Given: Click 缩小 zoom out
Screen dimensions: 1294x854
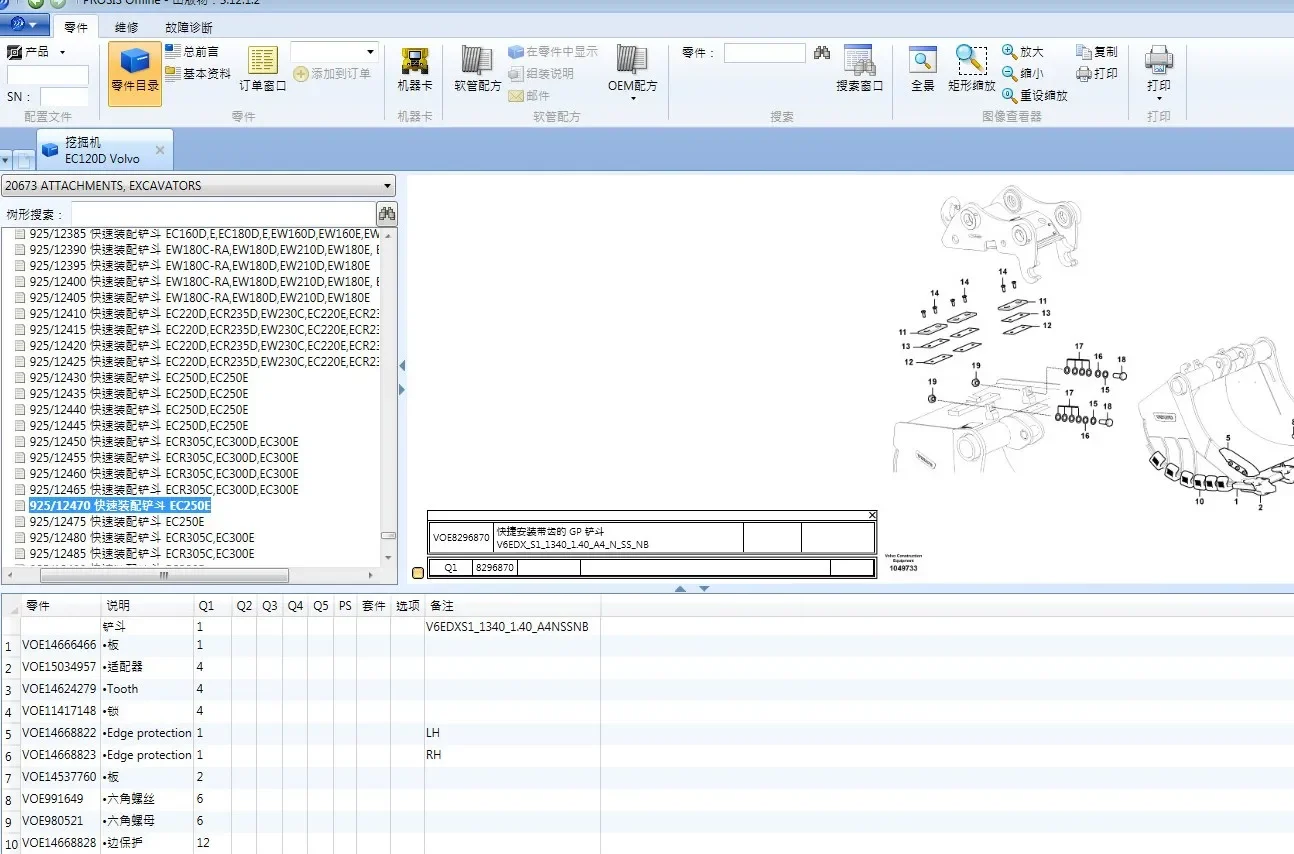Looking at the screenshot, I should (1023, 73).
